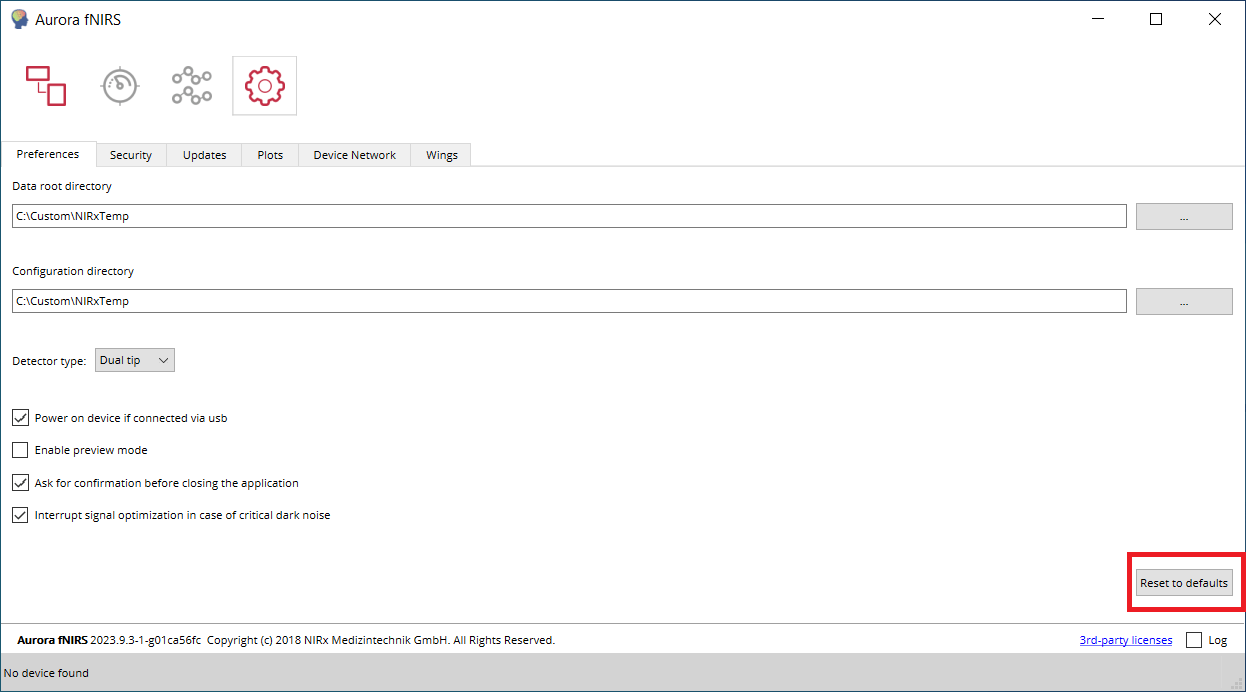Open the Updates tab

[x=205, y=155]
